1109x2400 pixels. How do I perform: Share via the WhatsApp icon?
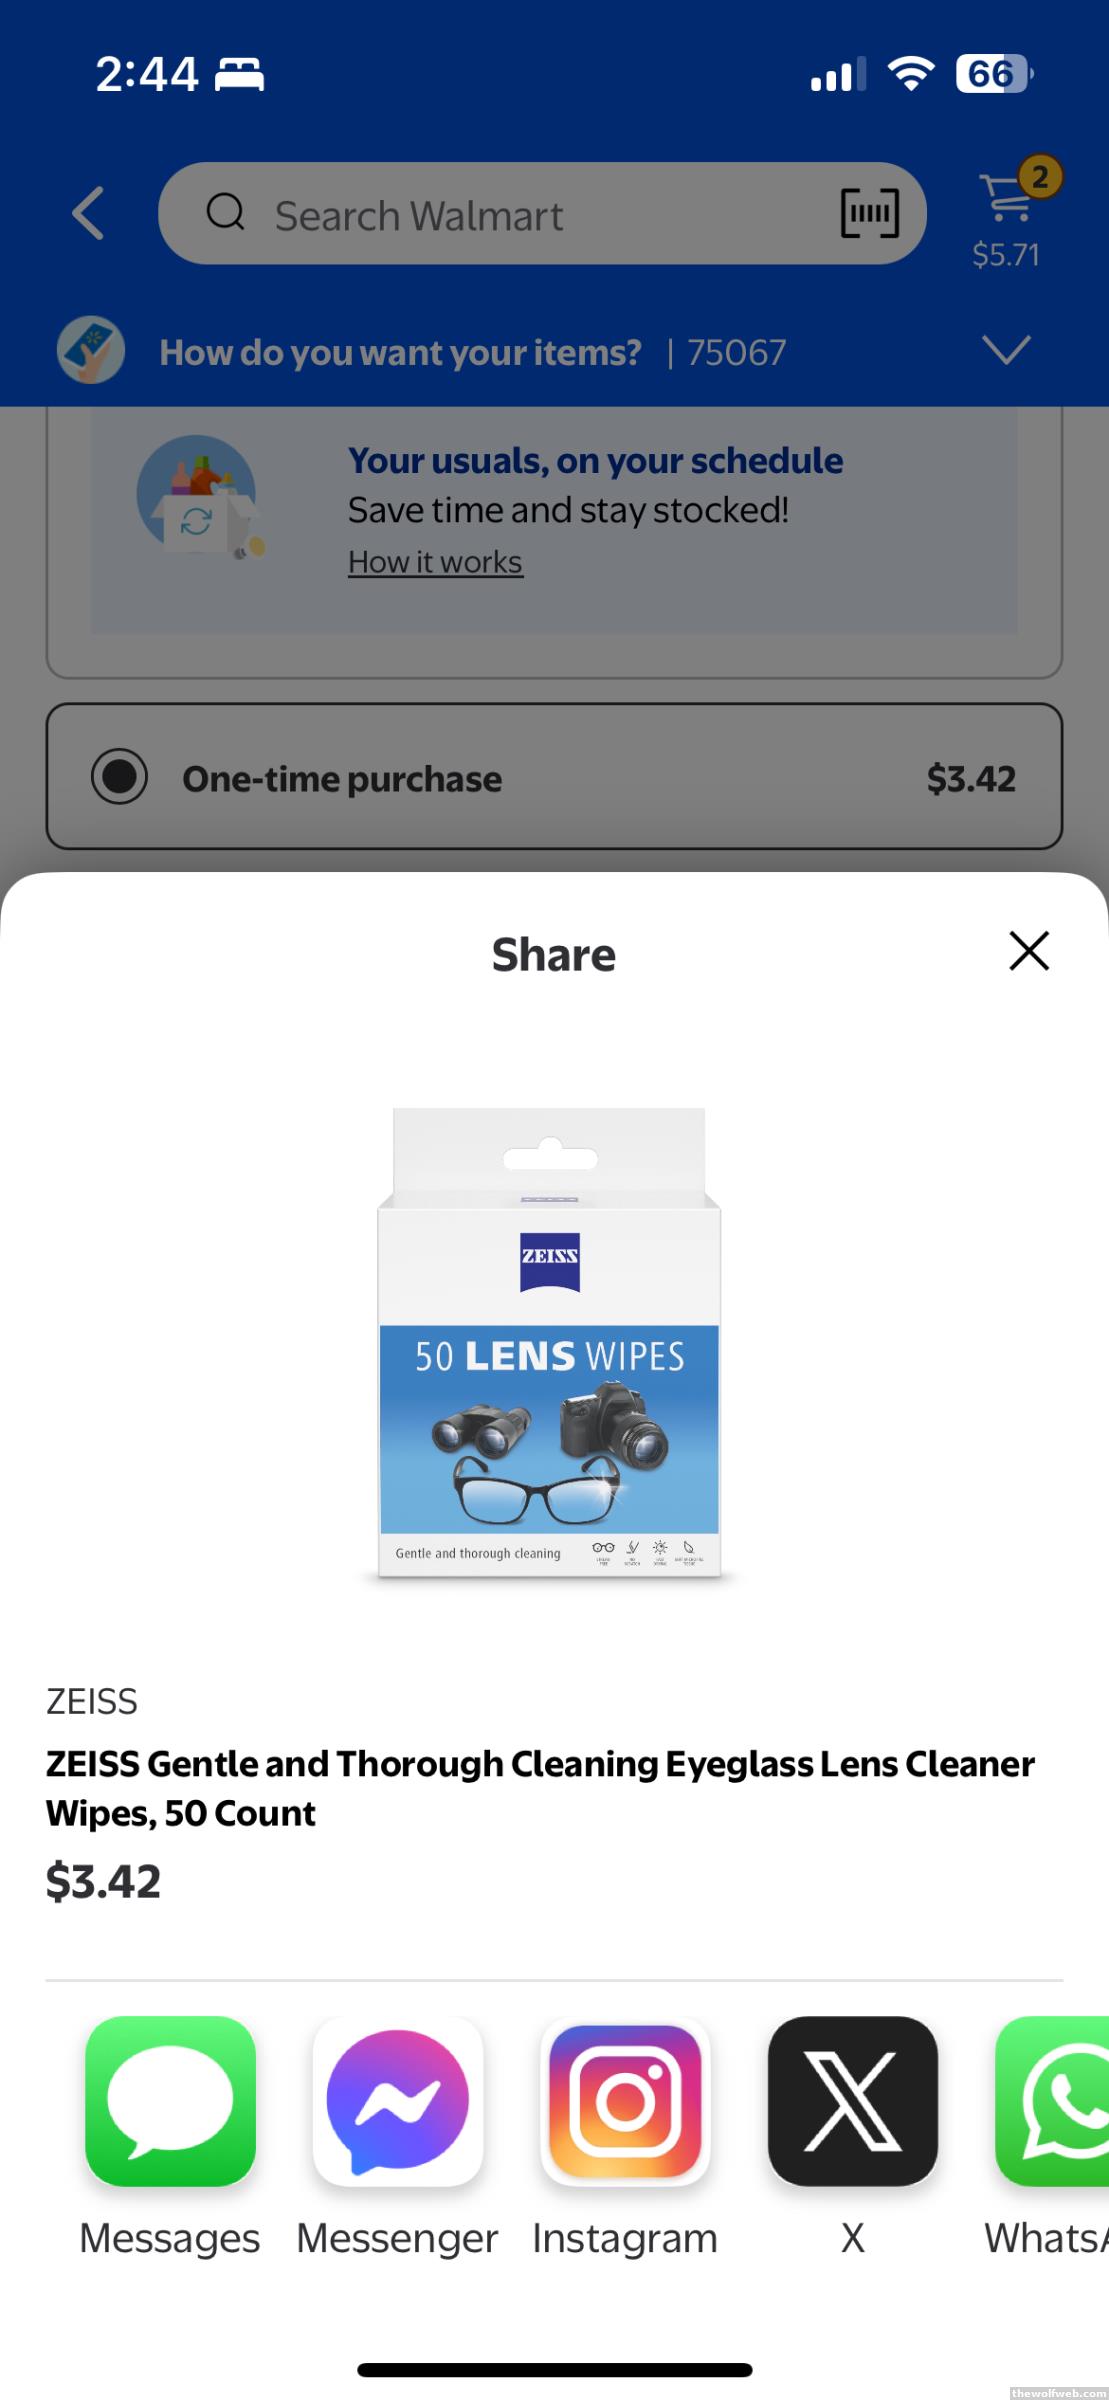(1052, 2100)
